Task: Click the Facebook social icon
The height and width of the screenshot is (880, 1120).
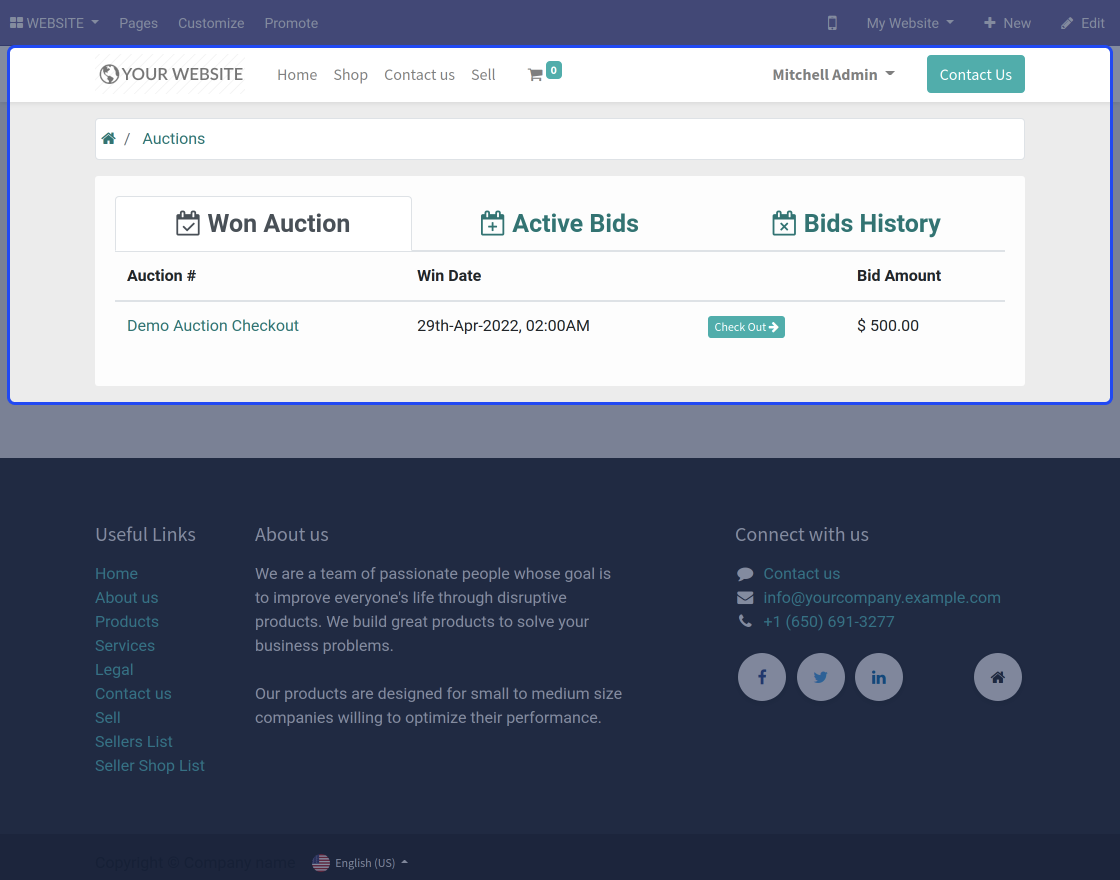Action: (761, 677)
